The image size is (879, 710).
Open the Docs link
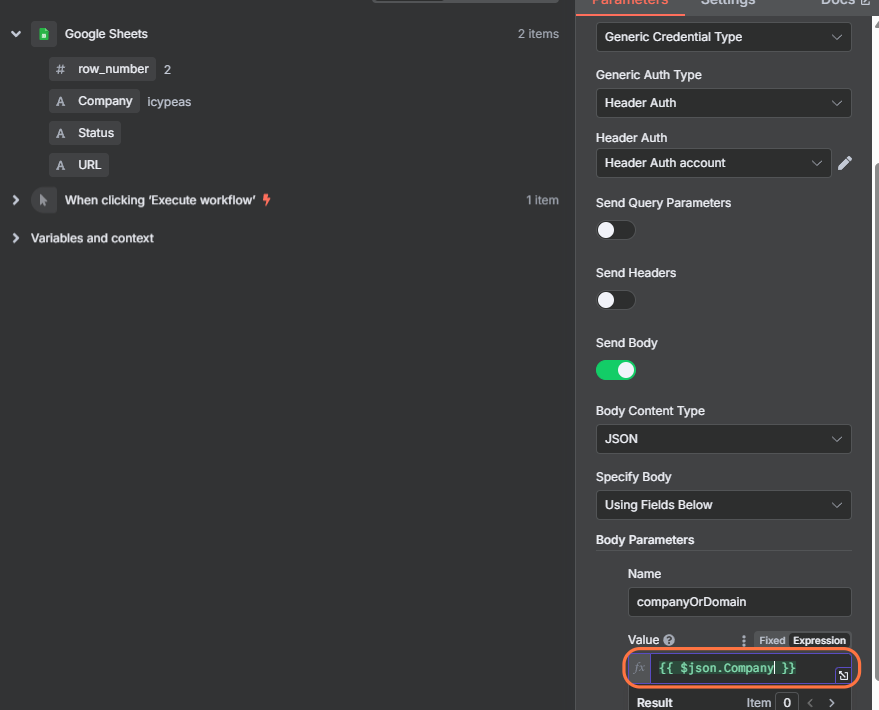[845, 2]
